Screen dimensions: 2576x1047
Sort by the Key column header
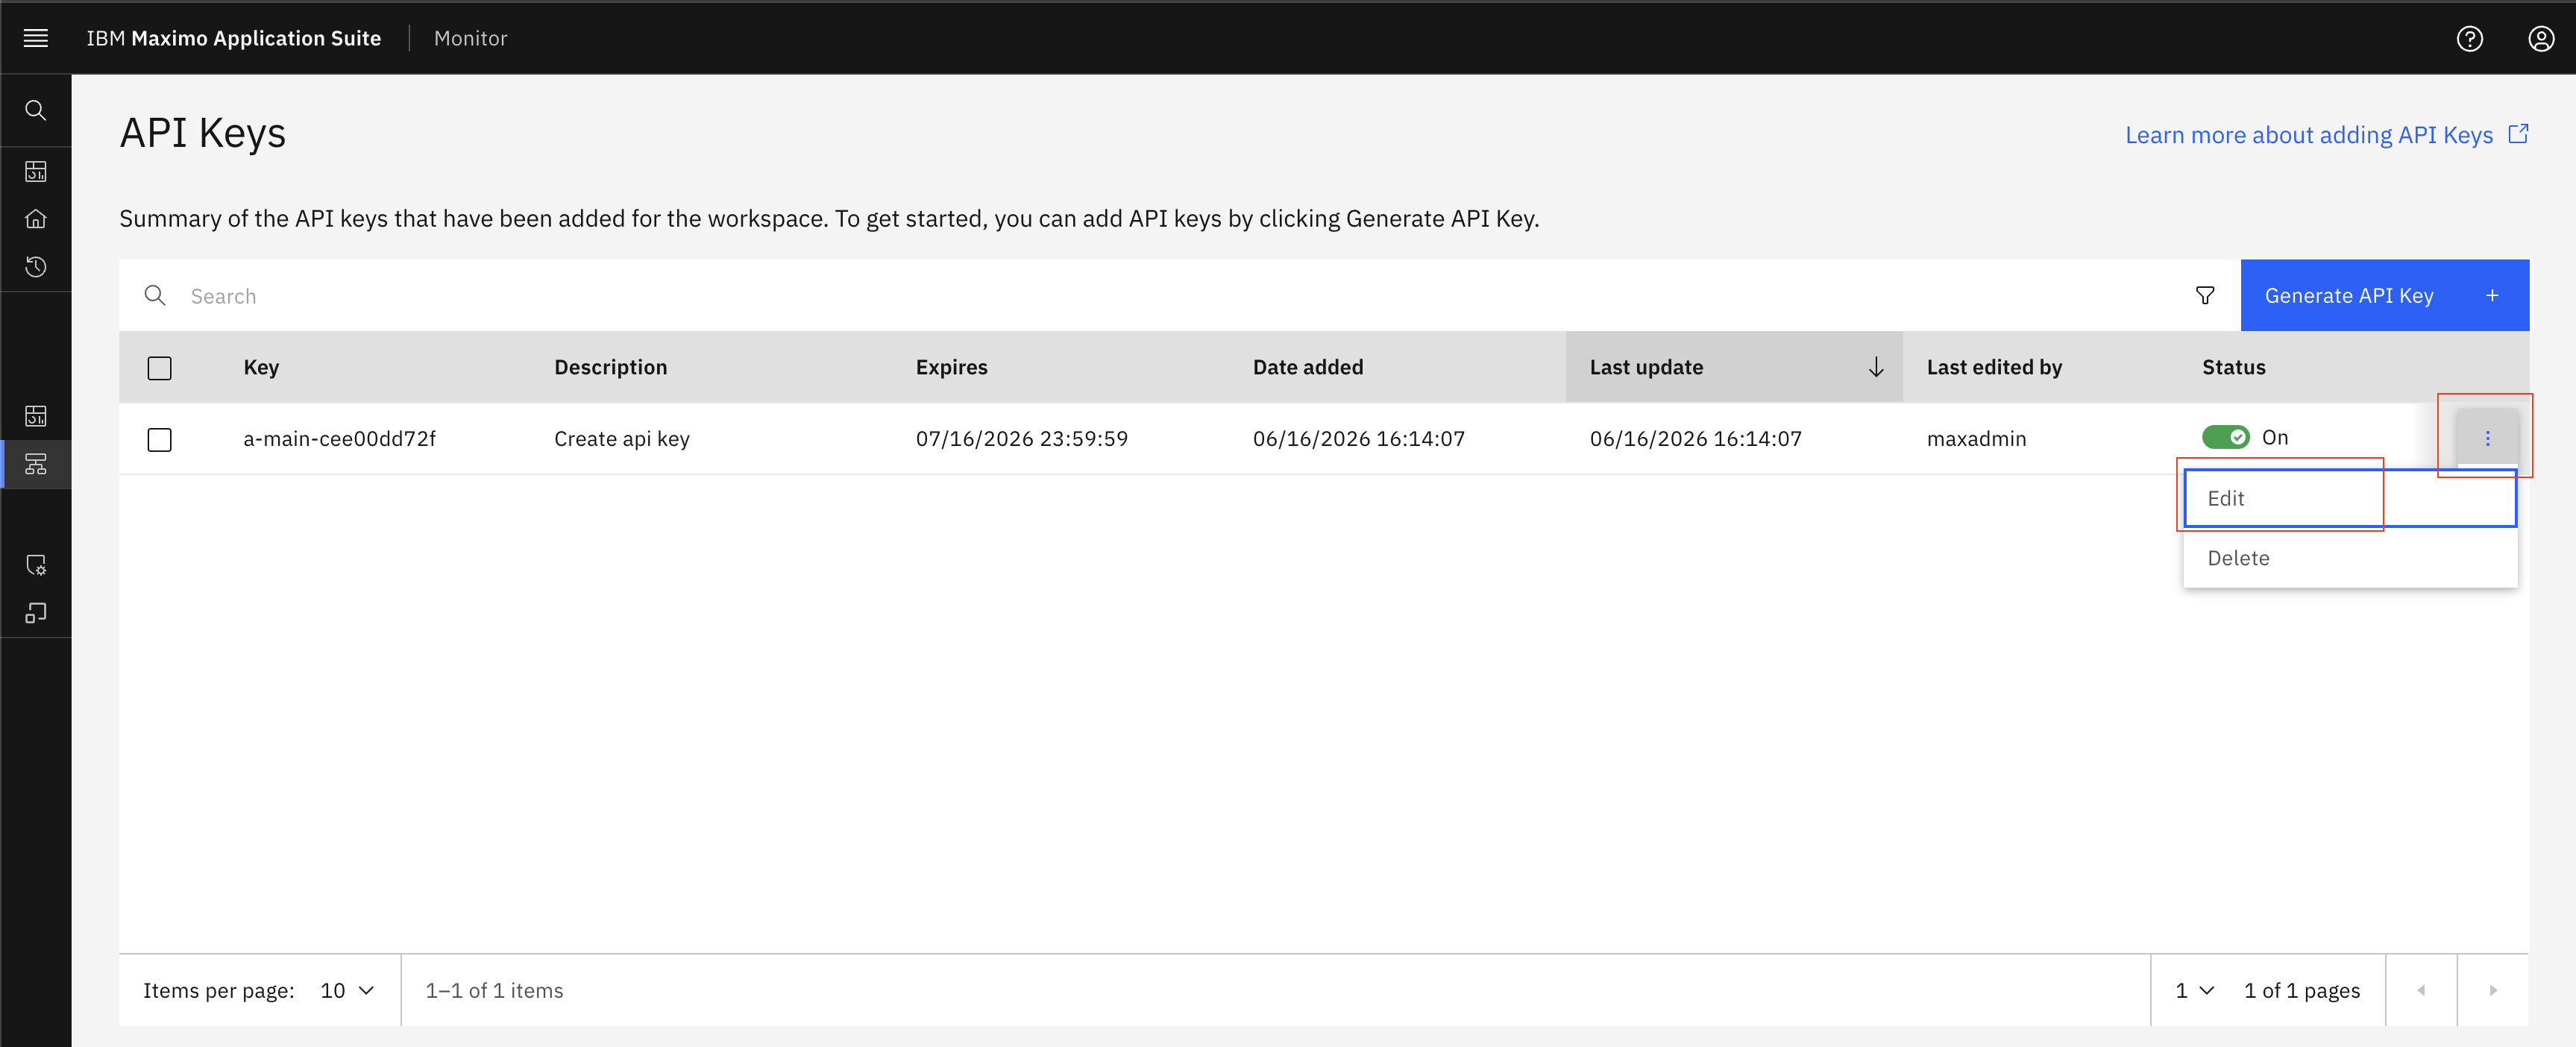(261, 367)
